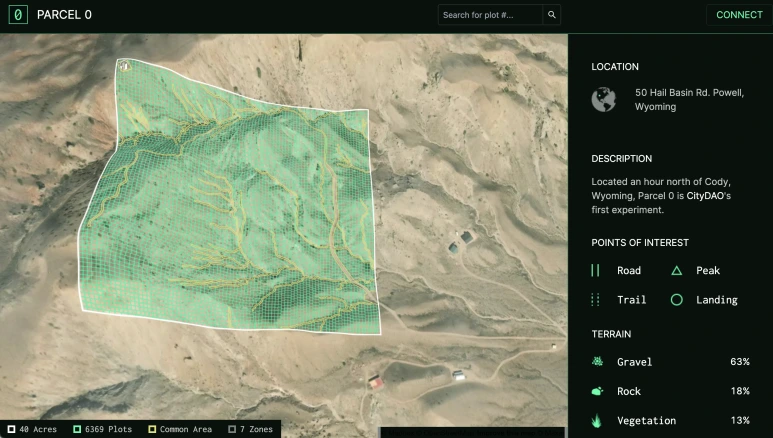Click the 13% vegetation value

pos(740,421)
